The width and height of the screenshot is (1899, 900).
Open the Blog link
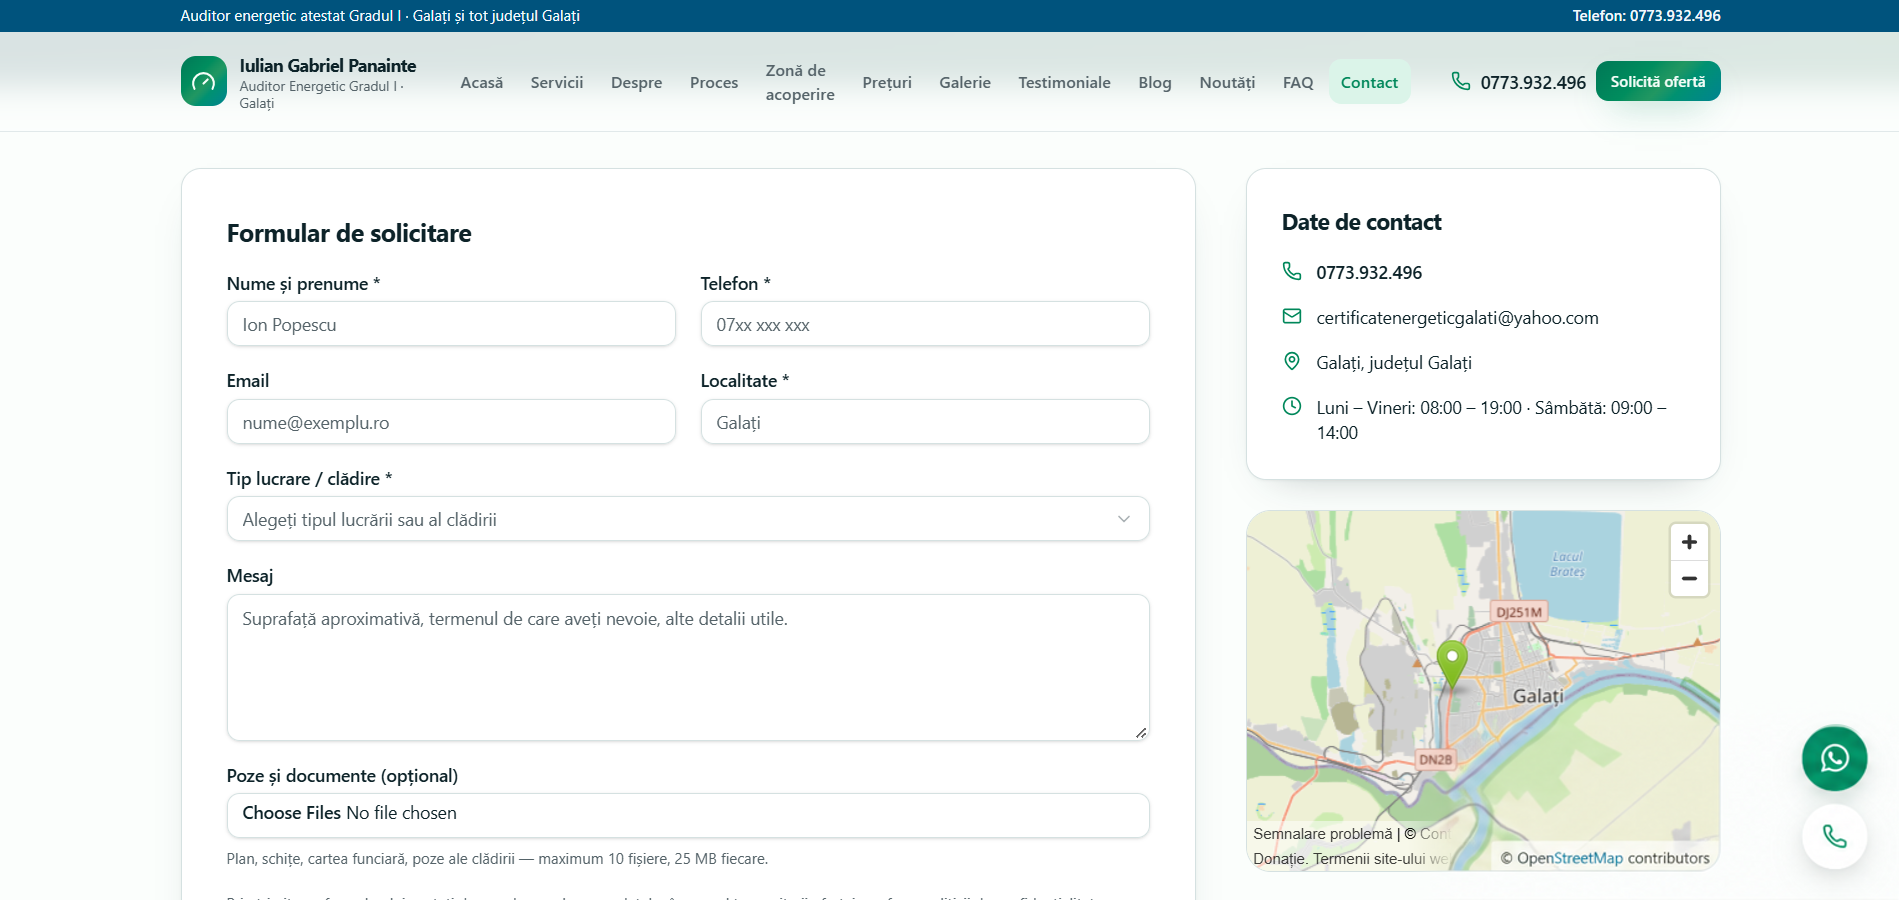[x=1155, y=83]
